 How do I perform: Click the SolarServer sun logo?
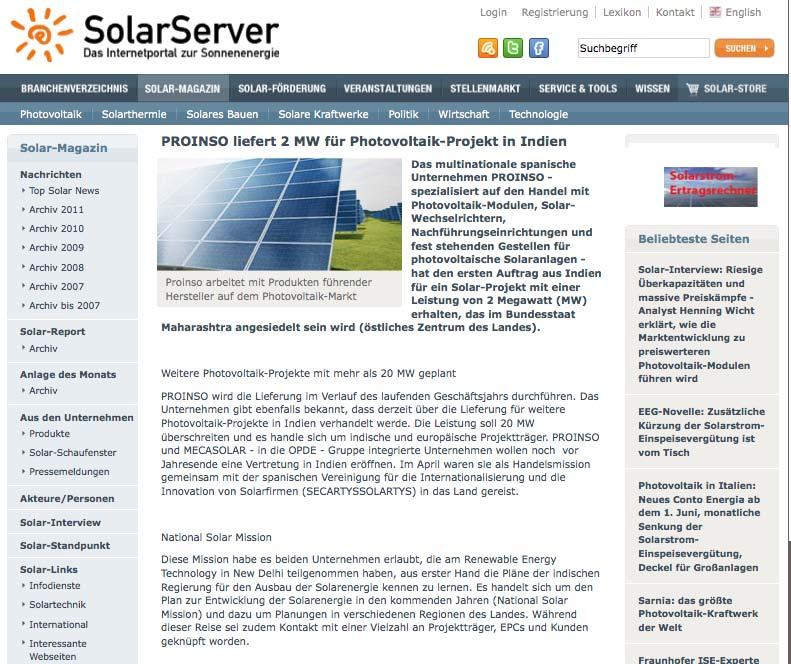coord(42,34)
